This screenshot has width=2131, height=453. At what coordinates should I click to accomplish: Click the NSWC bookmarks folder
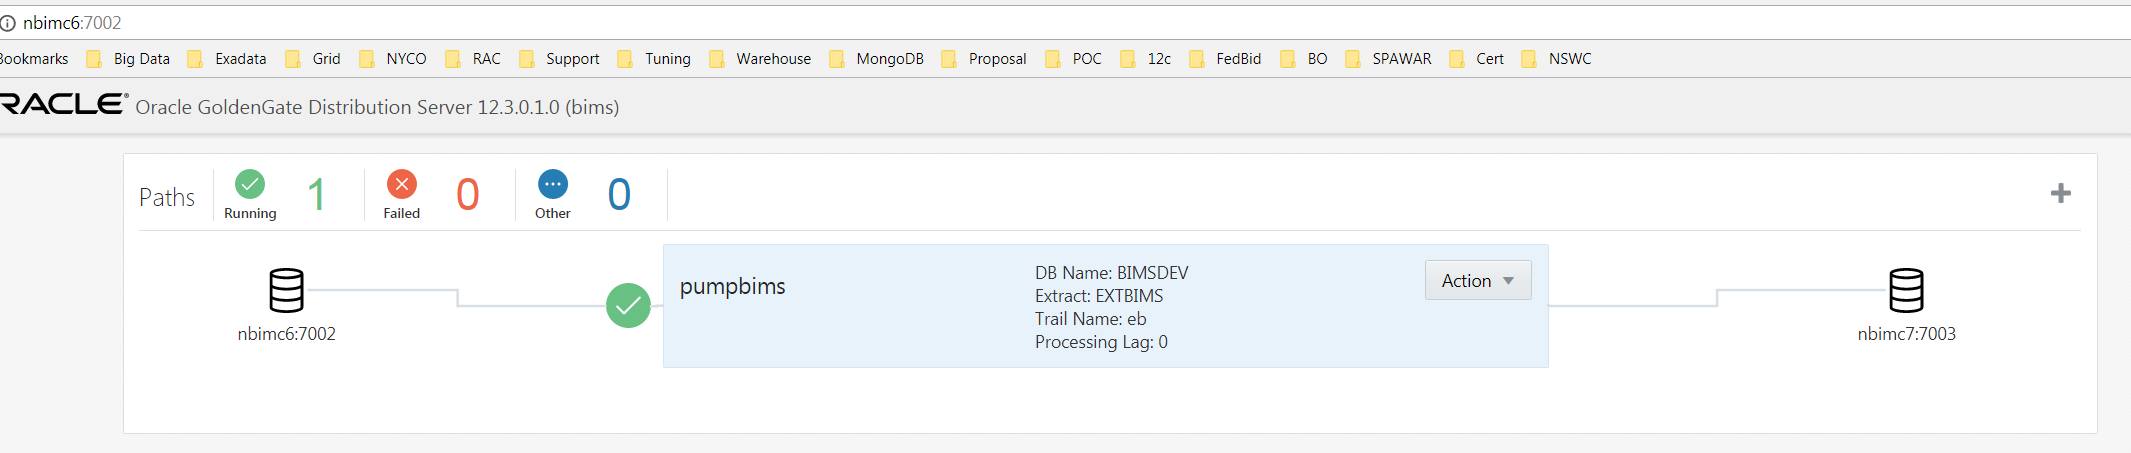1557,59
